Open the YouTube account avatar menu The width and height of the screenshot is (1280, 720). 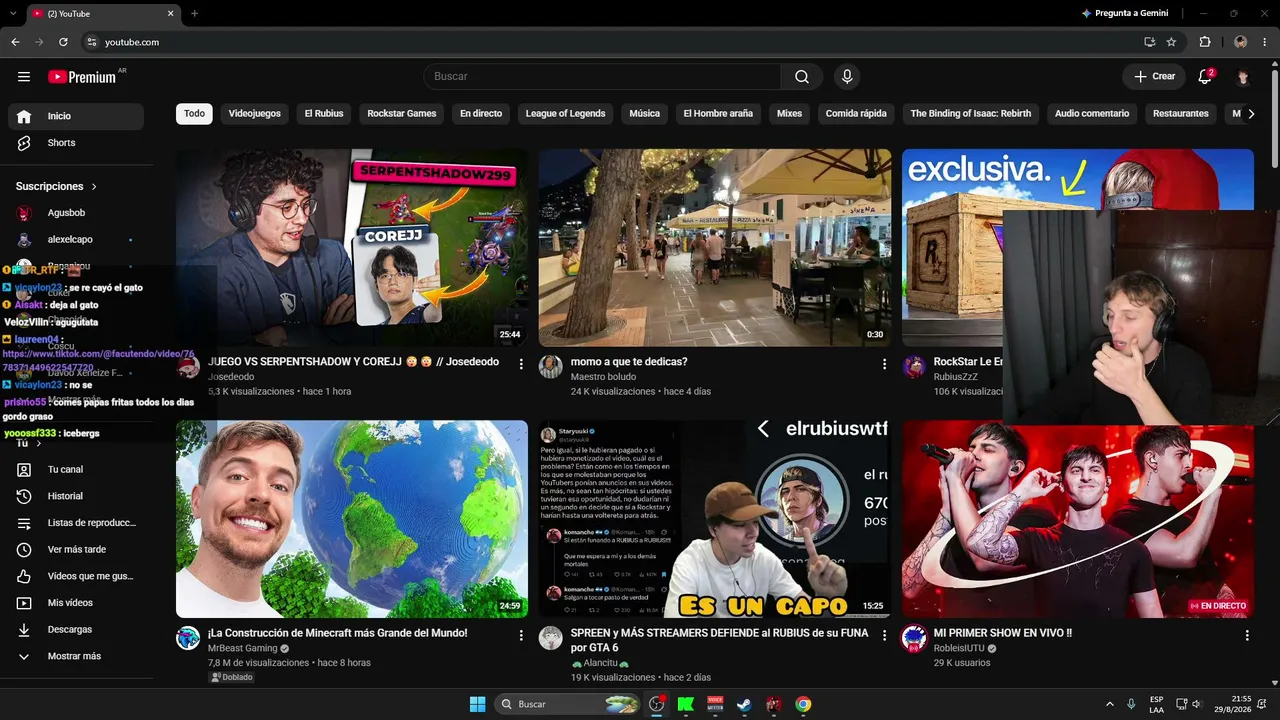1243,76
